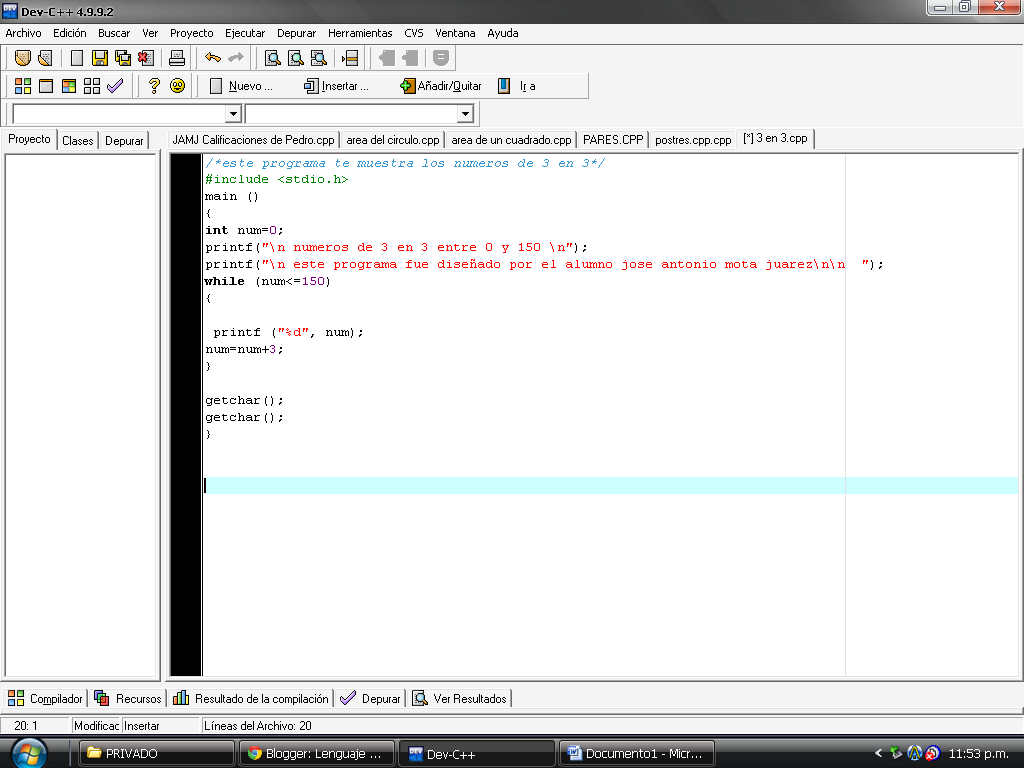Start debugging with the Debug checkmark icon
The width and height of the screenshot is (1024, 768).
point(113,85)
